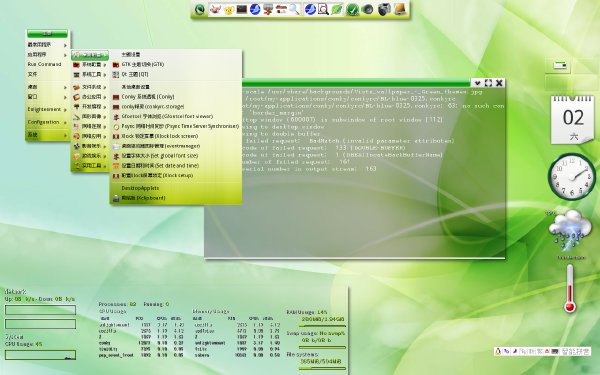
Task: Click the green title bar of main menu
Action: [47, 34]
